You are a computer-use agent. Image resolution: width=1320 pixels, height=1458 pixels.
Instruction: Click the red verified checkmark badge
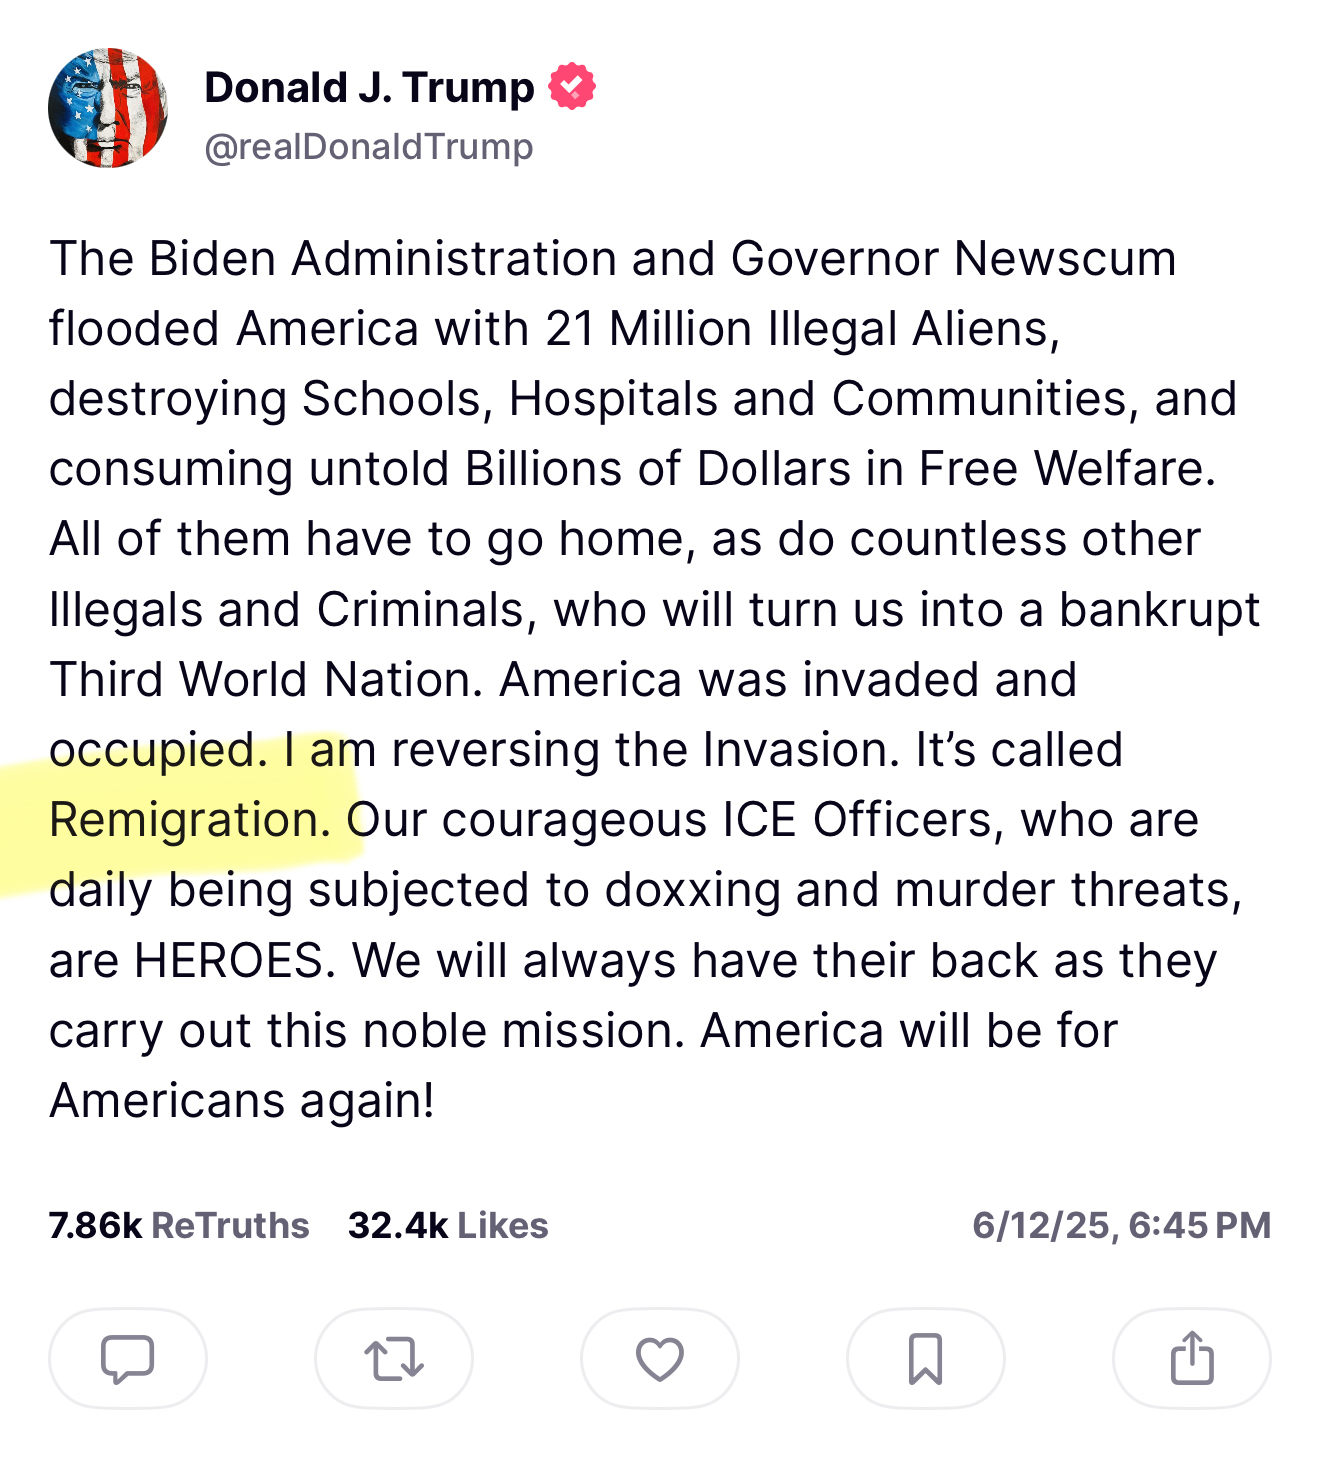coord(572,87)
